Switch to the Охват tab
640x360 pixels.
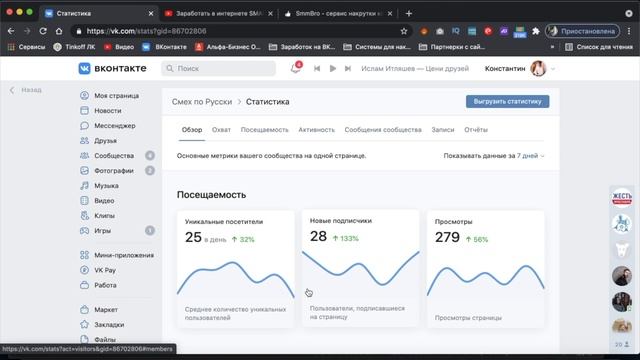click(x=221, y=130)
